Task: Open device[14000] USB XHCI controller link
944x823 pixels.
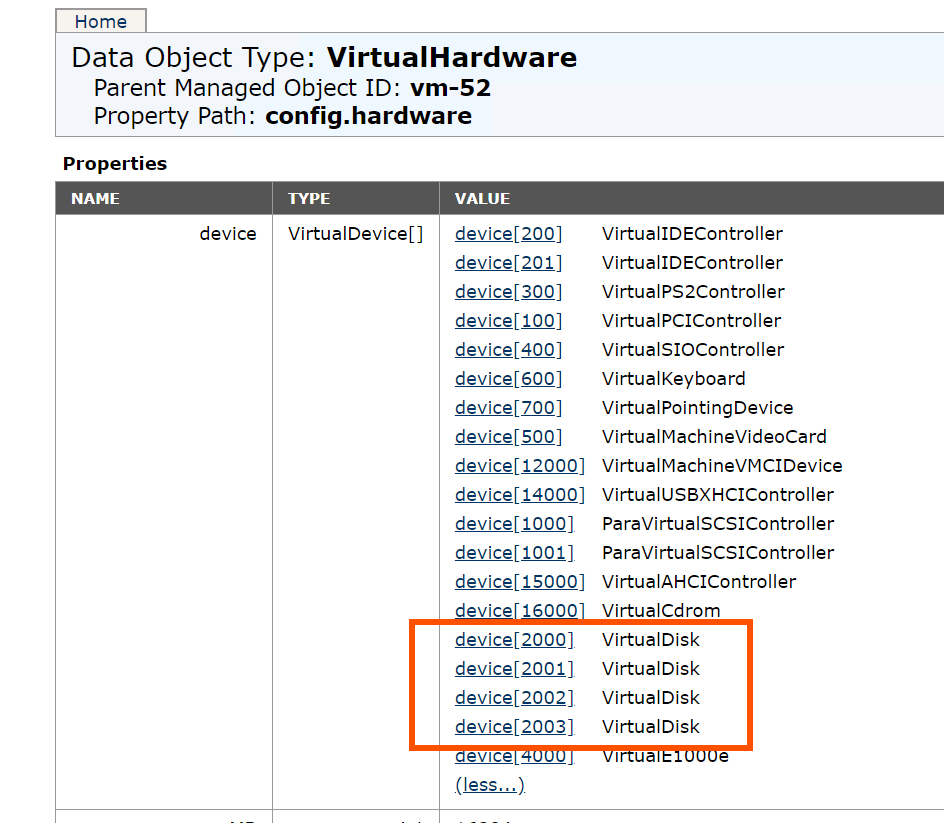Action: coord(519,495)
